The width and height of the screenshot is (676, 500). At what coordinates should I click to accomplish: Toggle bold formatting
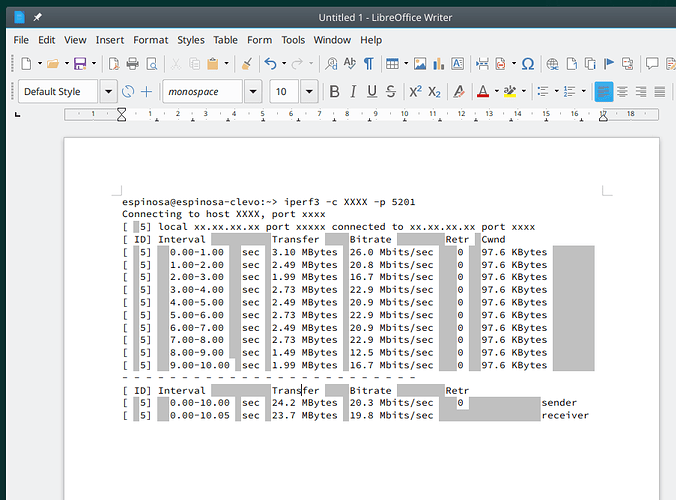click(x=334, y=91)
